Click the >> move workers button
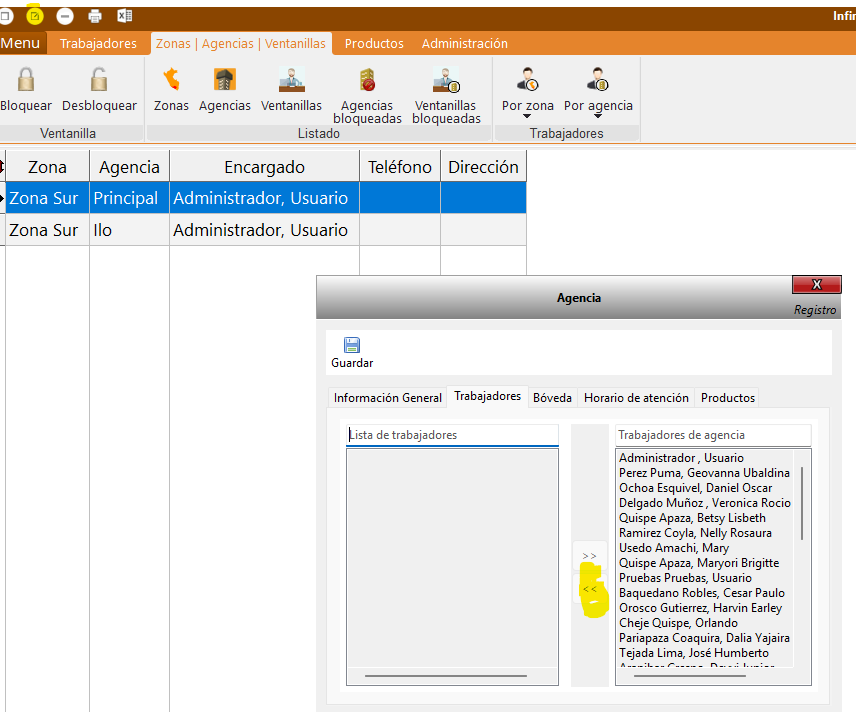 (589, 556)
